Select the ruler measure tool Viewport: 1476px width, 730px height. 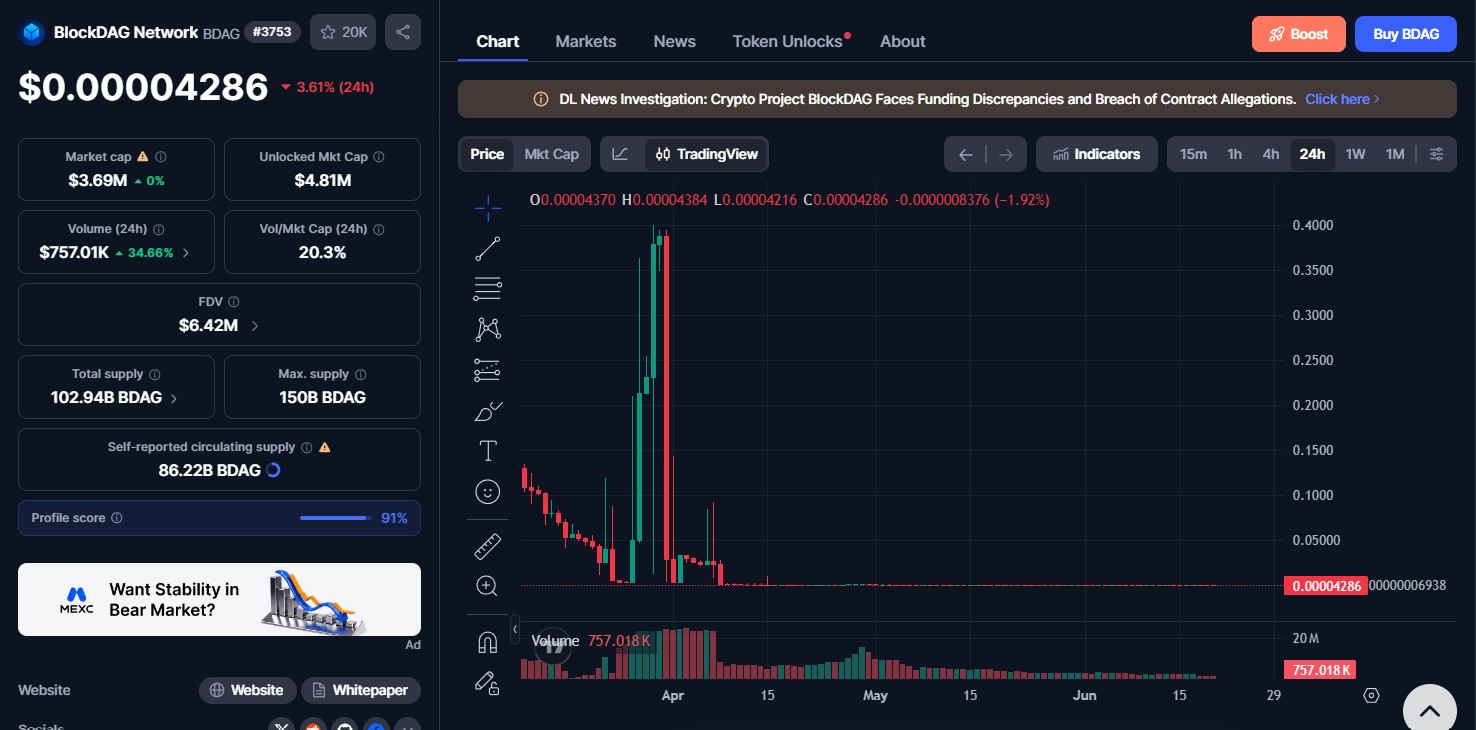[x=488, y=546]
